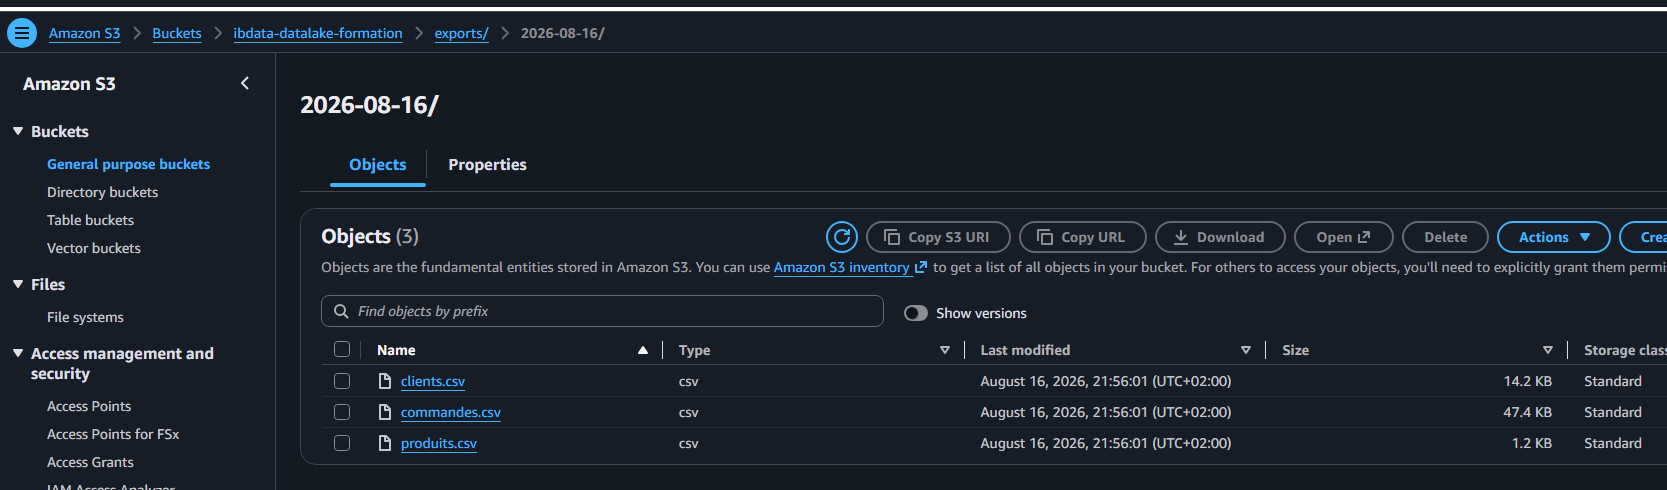Focus the Find objects by prefix field
Screen dimensions: 1667x490
pyautogui.click(x=602, y=311)
